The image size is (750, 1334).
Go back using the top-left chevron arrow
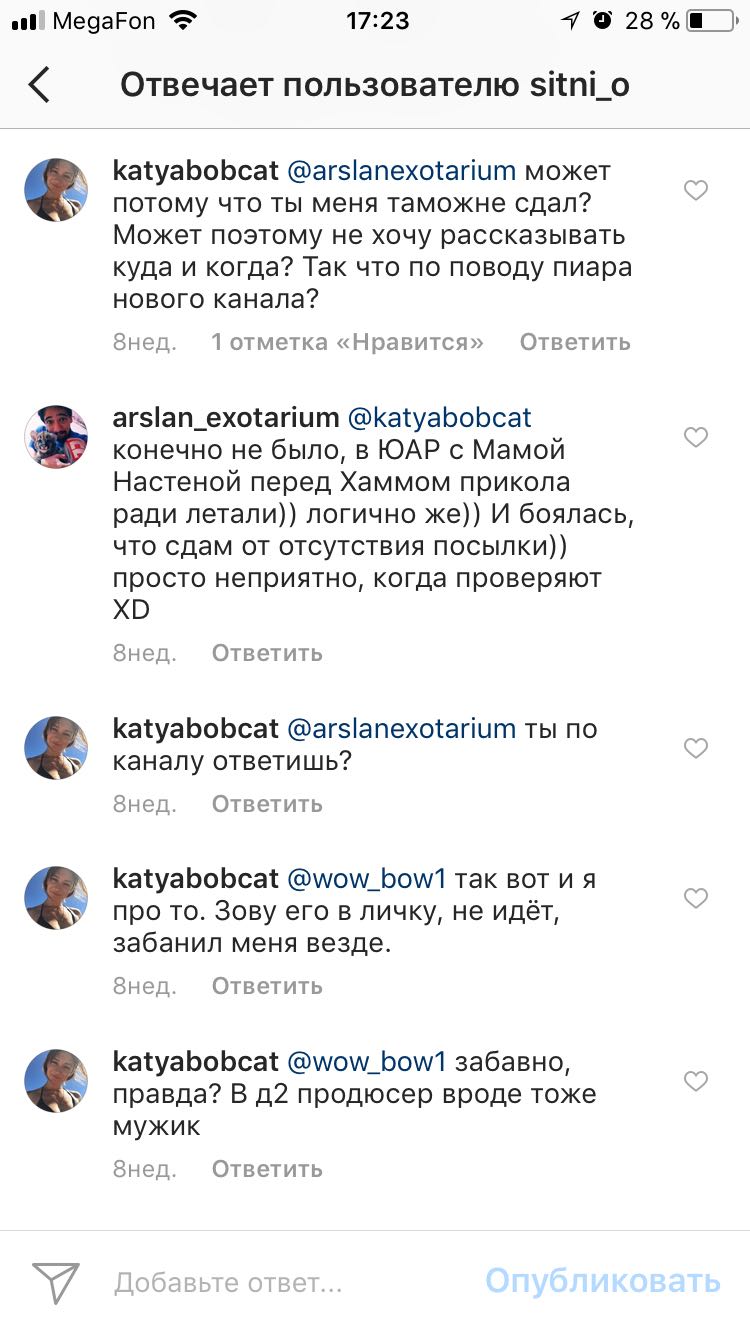[x=39, y=85]
